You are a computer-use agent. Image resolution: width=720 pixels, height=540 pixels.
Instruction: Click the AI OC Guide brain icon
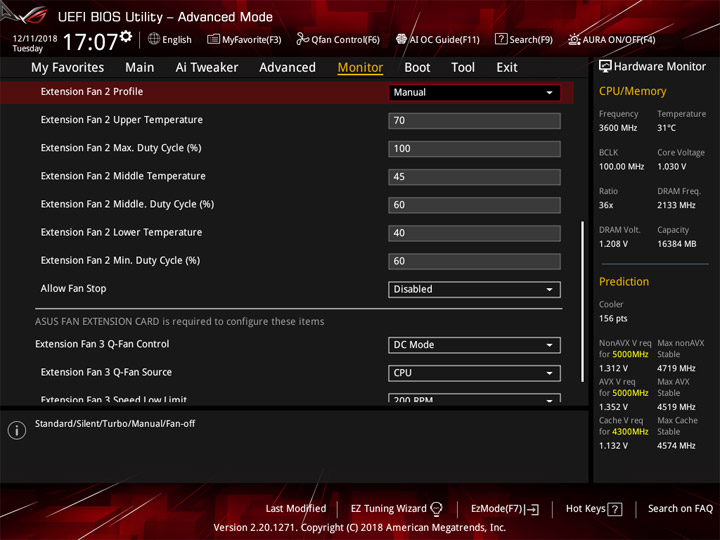[401, 39]
